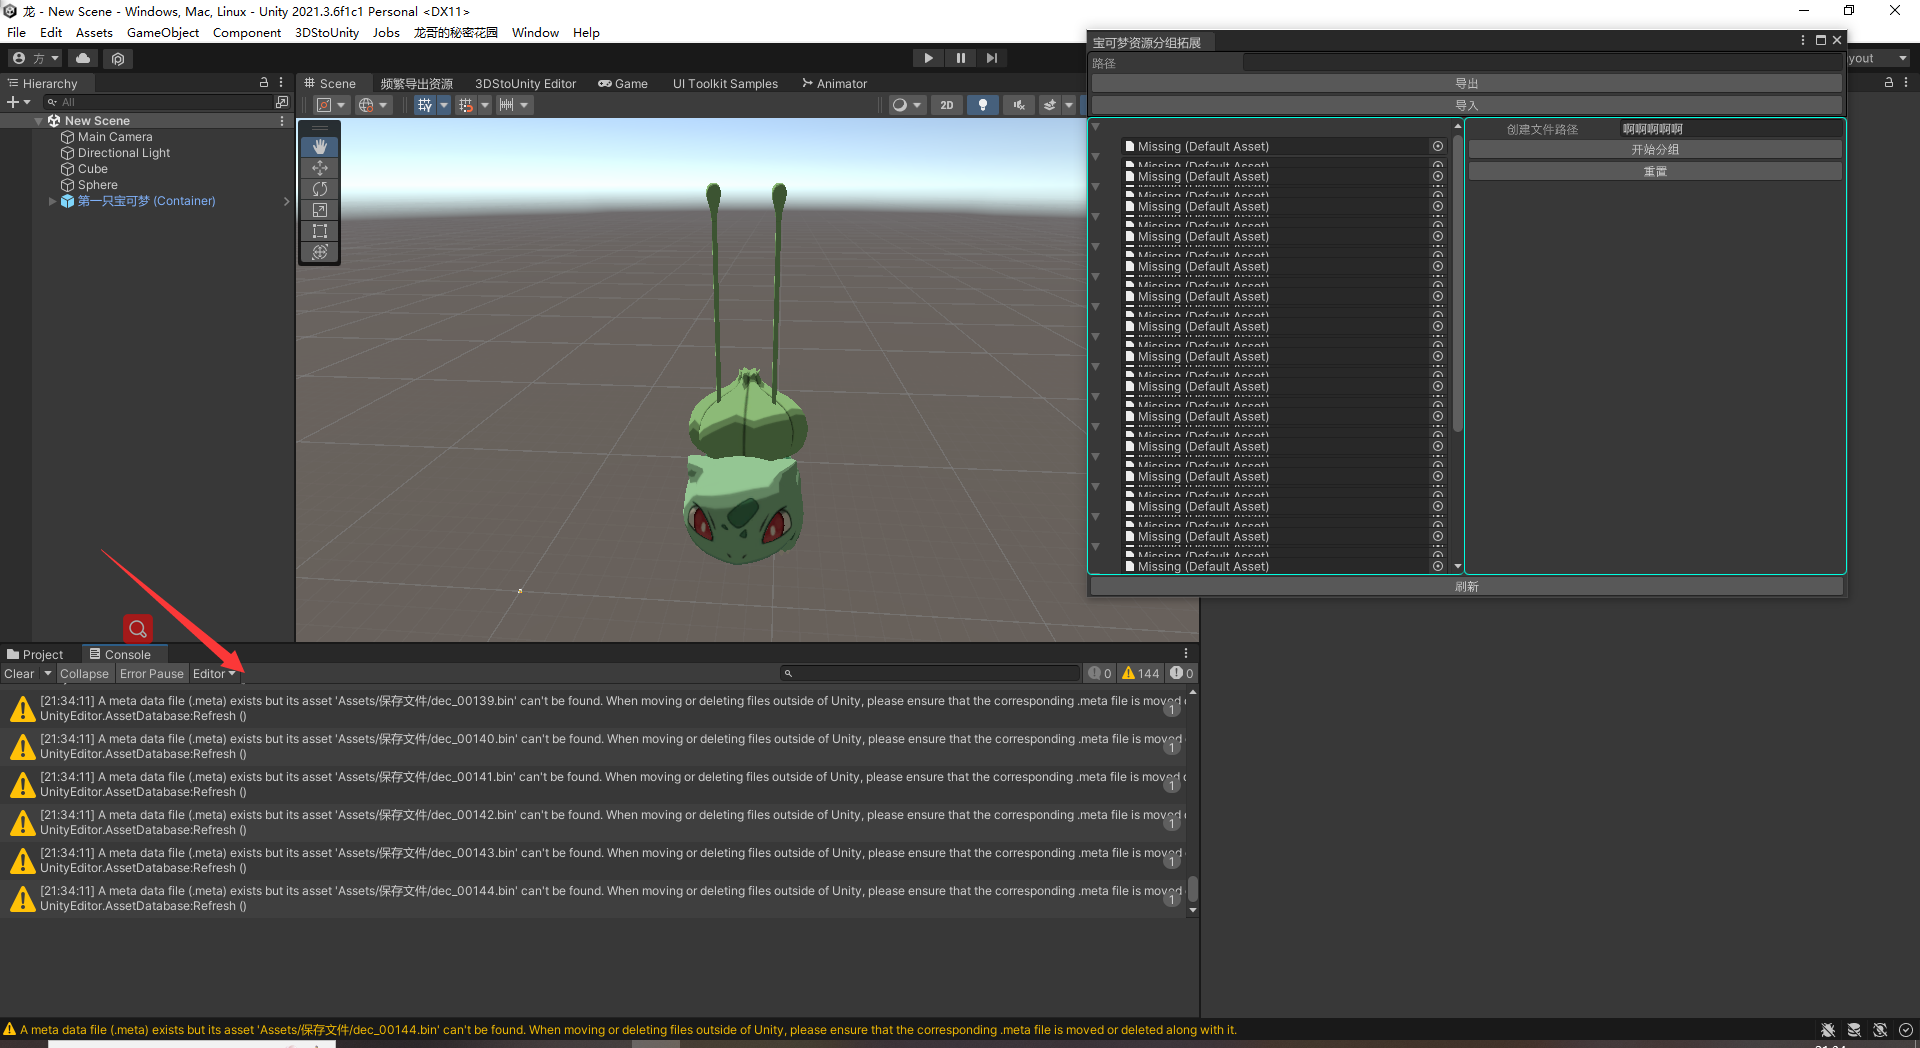Viewport: 1920px width, 1048px height.
Task: Open prefab arrow on 第一只宝可梦 (Container)
Action: click(286, 201)
